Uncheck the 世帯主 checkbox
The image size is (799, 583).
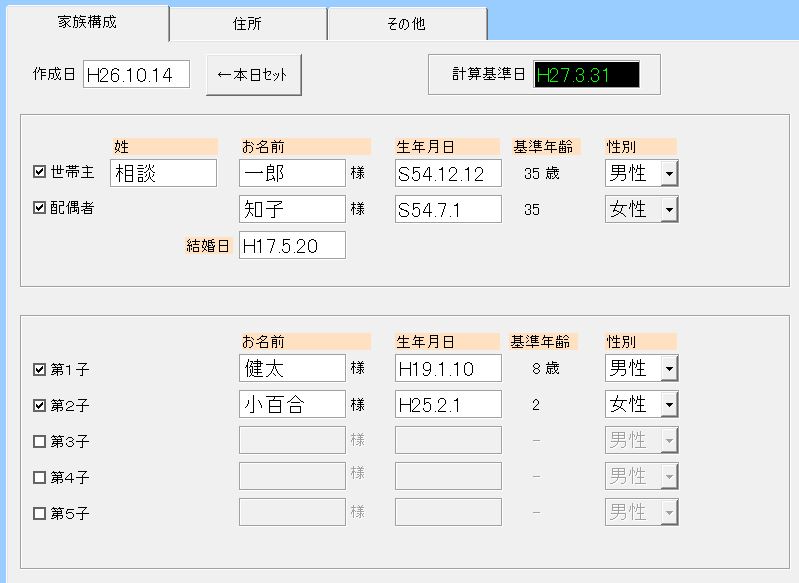40,173
